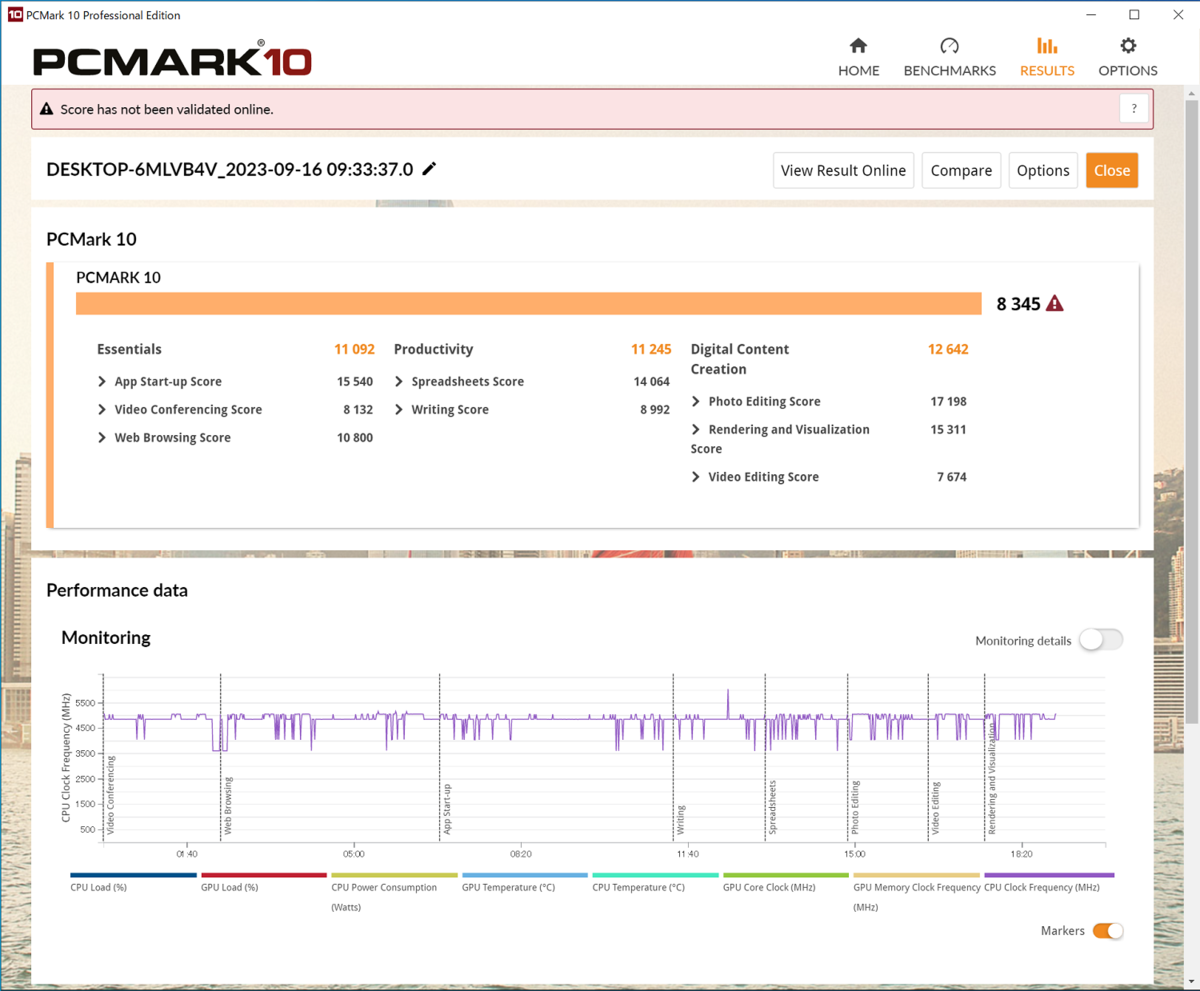Expand the Spreadsheets Score entry
The image size is (1200, 991).
click(398, 381)
